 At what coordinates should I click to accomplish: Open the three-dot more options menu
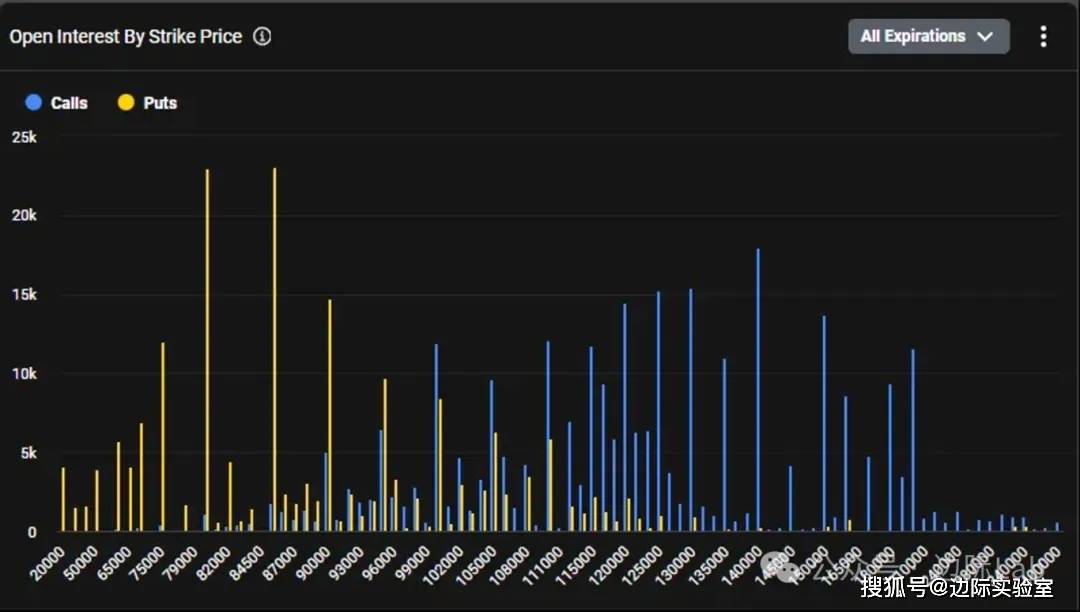click(1043, 37)
